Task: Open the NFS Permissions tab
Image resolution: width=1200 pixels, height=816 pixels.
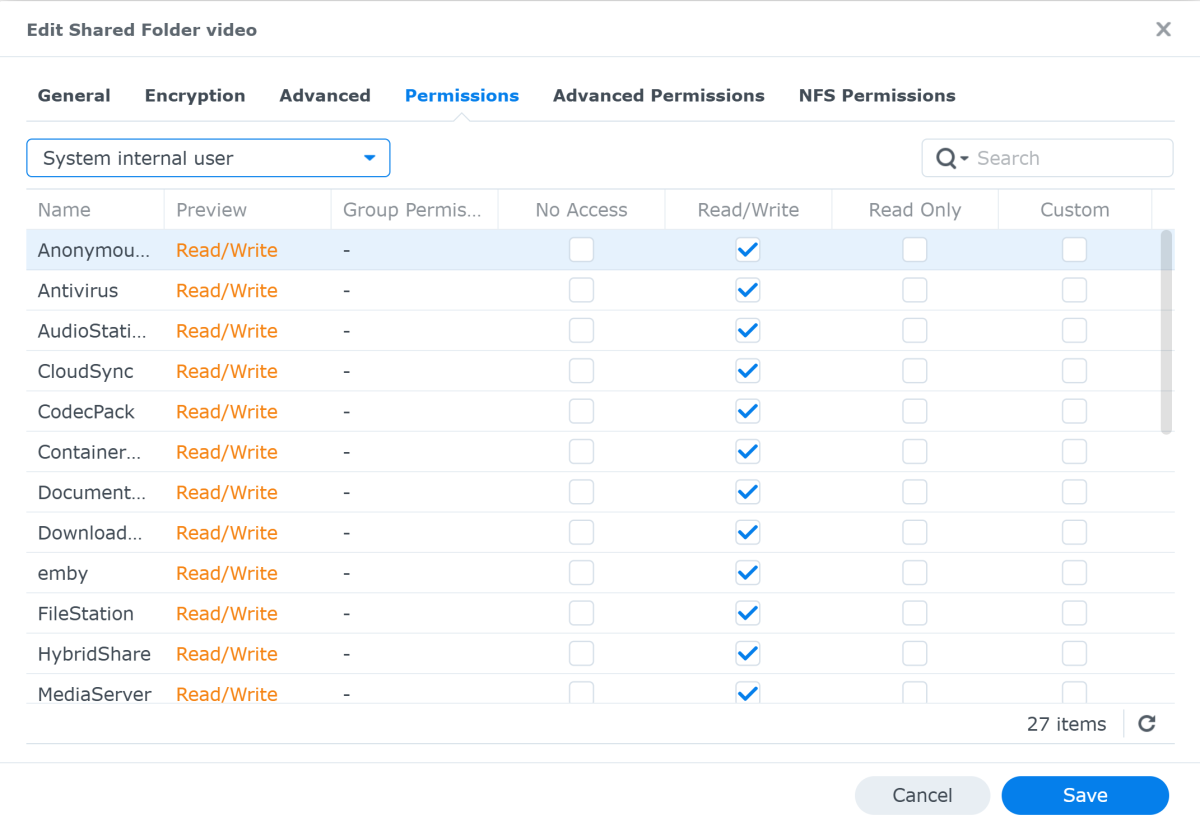Action: pyautogui.click(x=877, y=95)
